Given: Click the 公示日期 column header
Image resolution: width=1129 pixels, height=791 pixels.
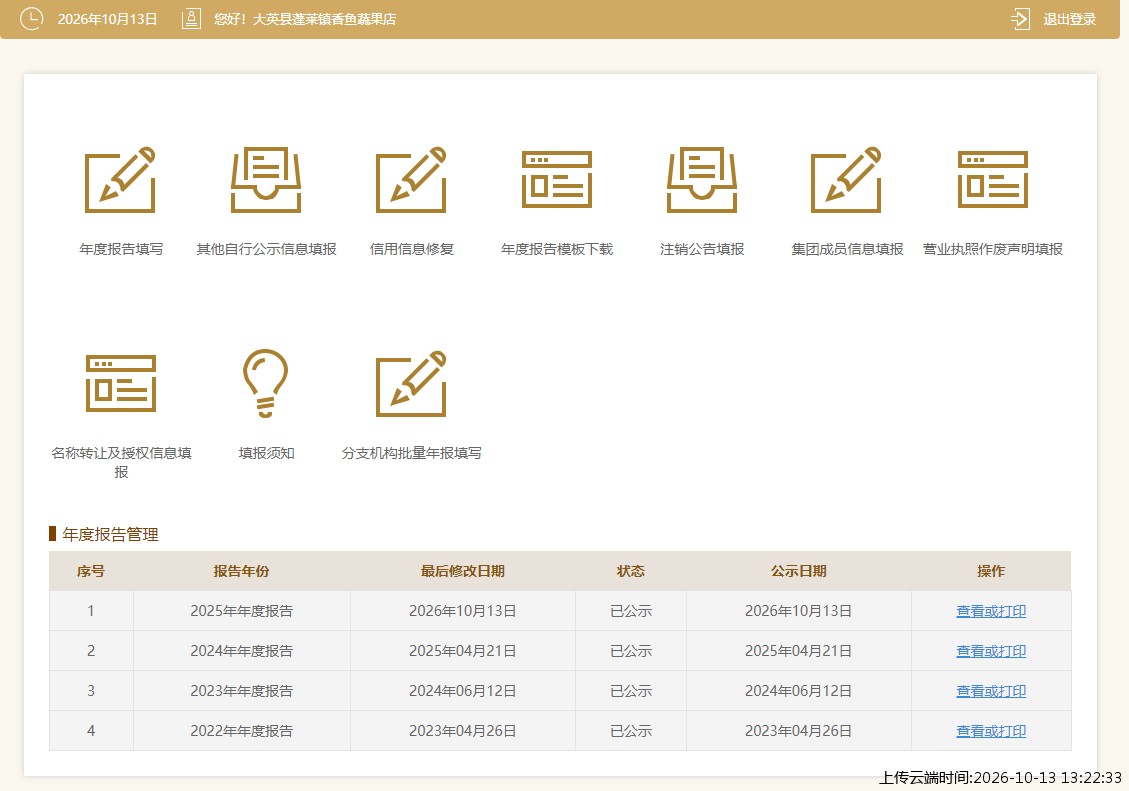Looking at the screenshot, I should pos(799,571).
